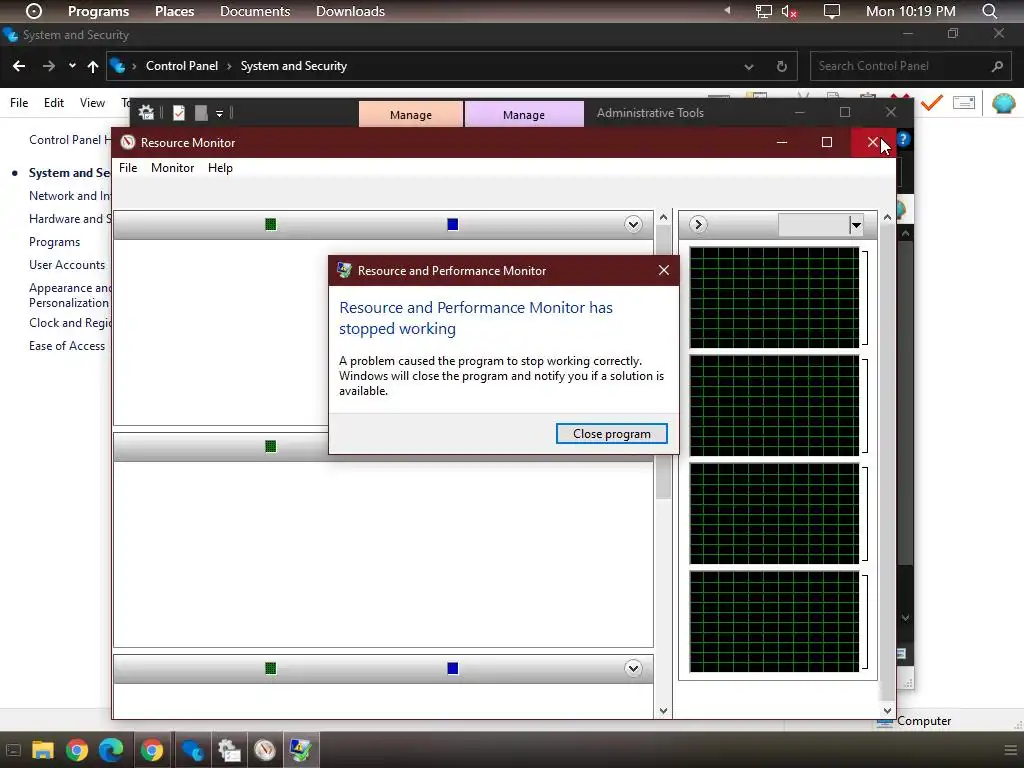Open Ease of Access in the sidebar
1024x768 pixels.
tap(67, 345)
